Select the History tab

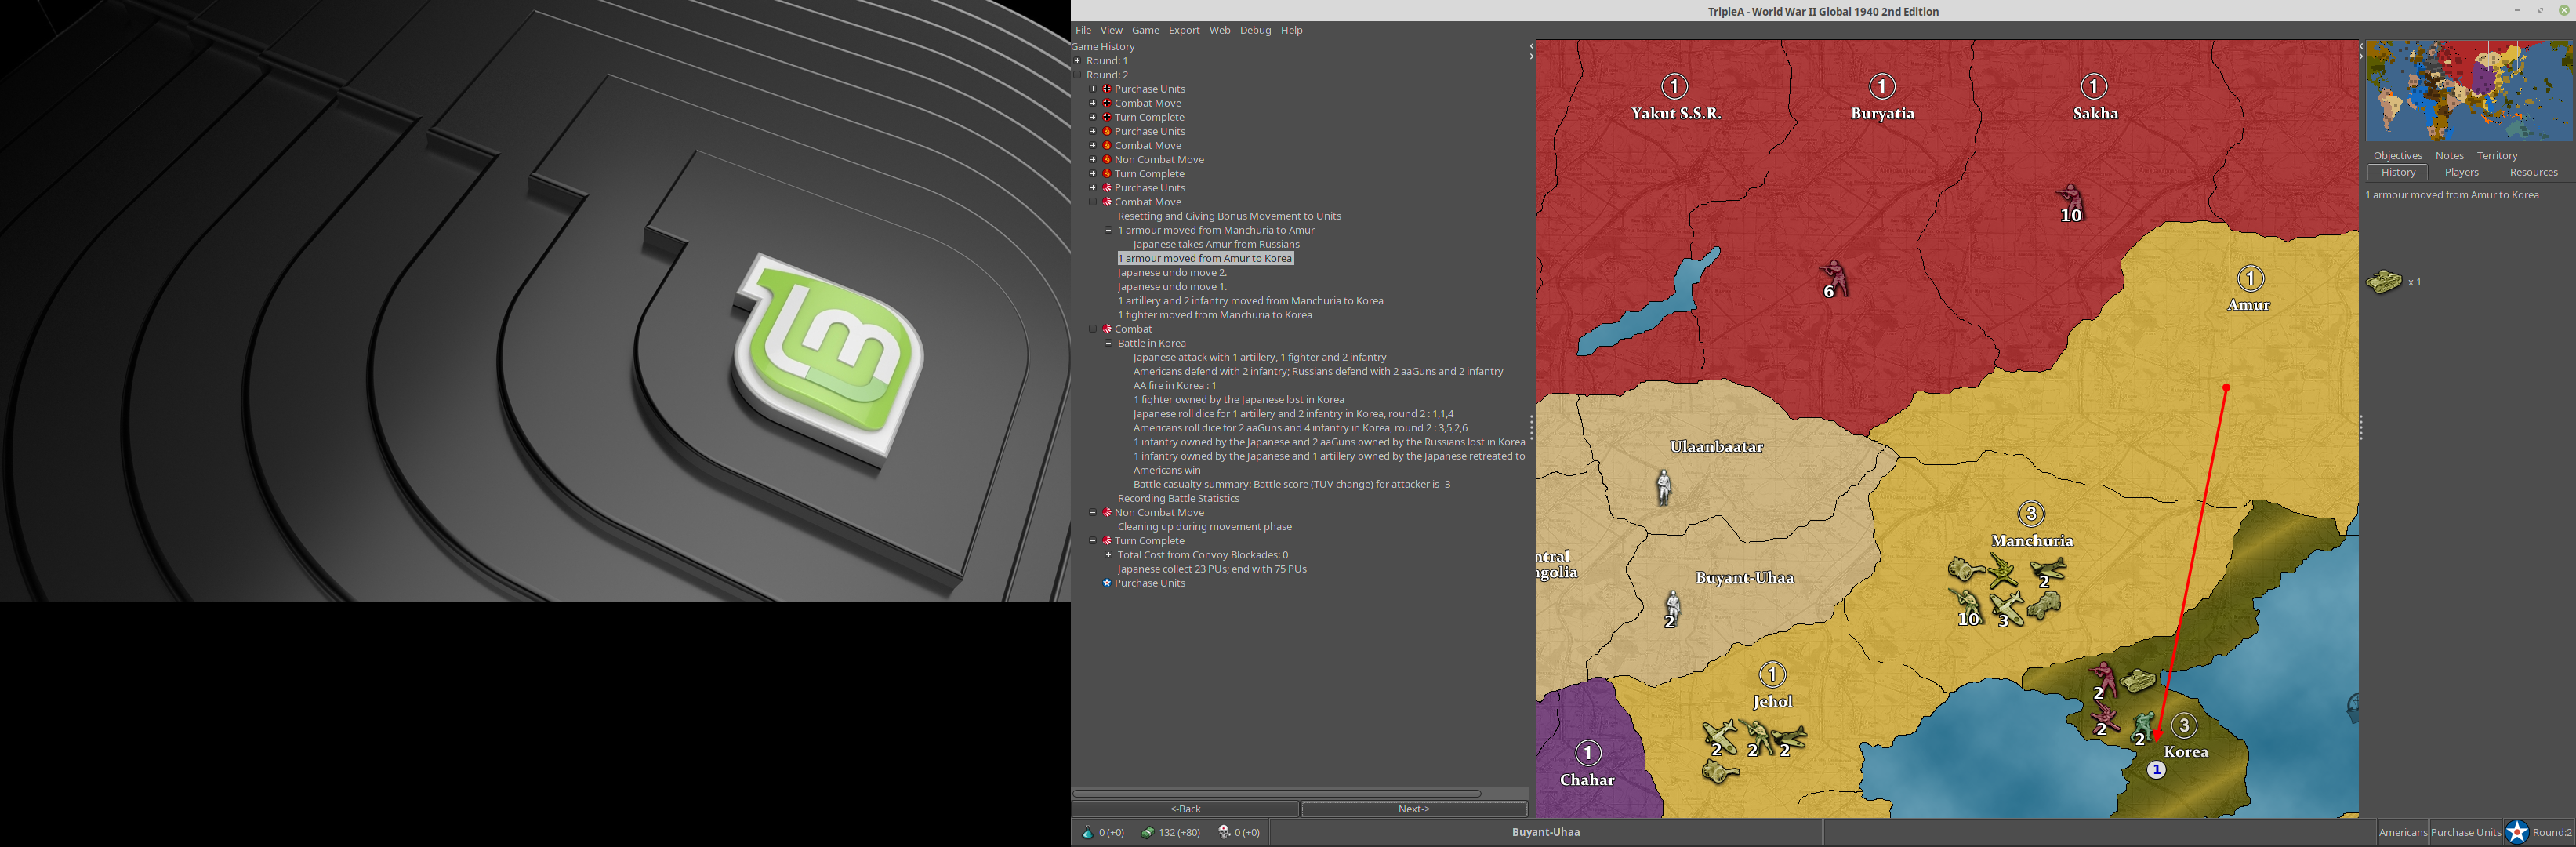(2398, 173)
